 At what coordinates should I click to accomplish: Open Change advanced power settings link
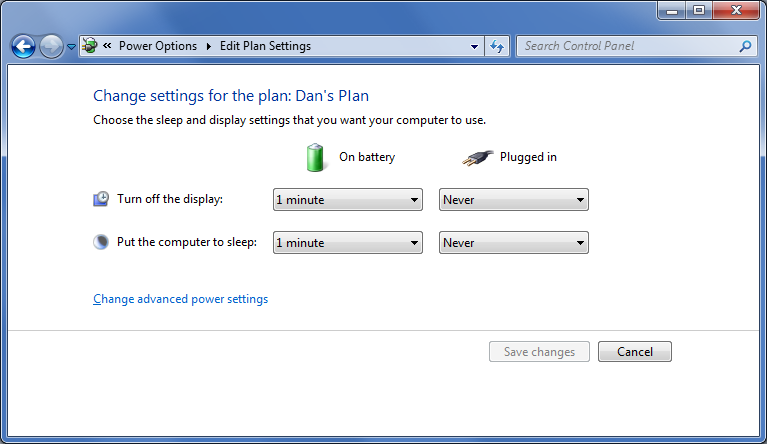pyautogui.click(x=180, y=299)
